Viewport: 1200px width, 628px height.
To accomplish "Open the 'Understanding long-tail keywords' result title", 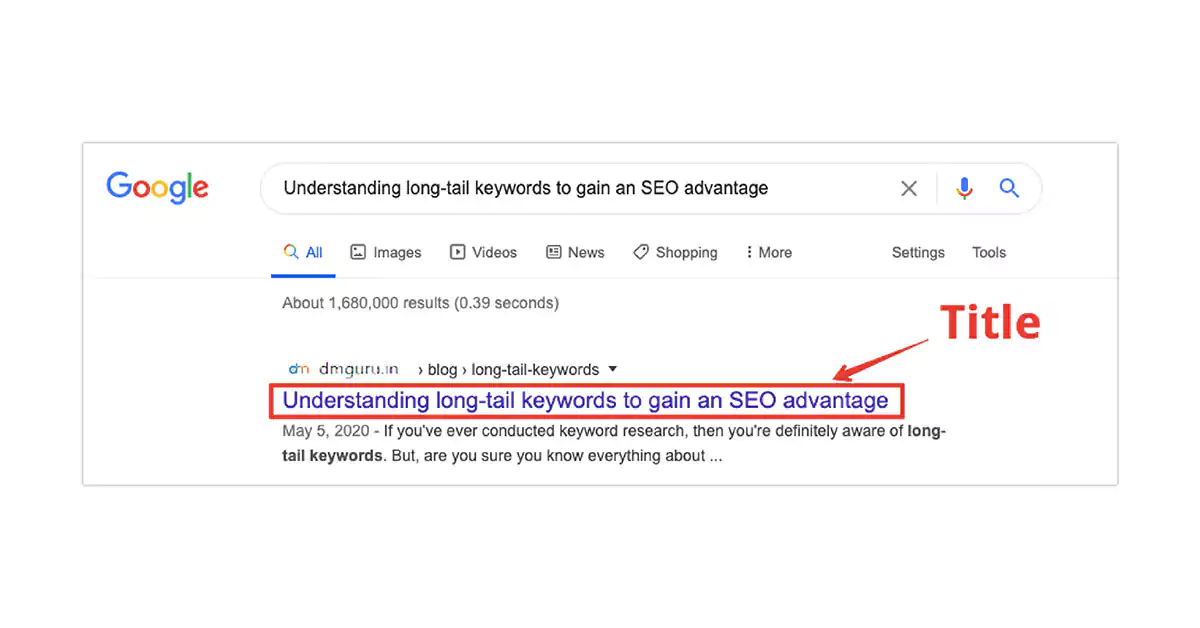I will 585,401.
